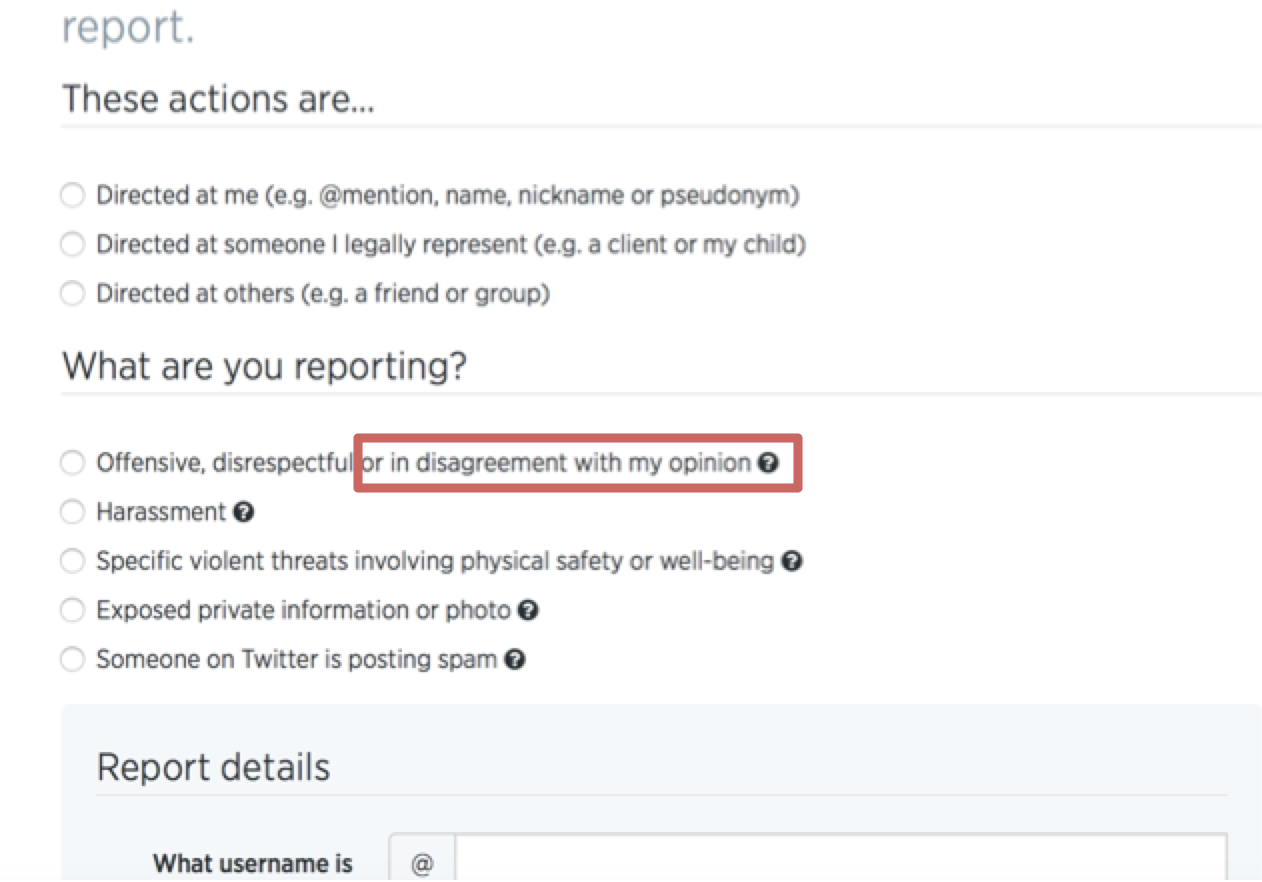Image resolution: width=1262 pixels, height=882 pixels.
Task: Click the @ prefix on username field
Action: click(422, 864)
